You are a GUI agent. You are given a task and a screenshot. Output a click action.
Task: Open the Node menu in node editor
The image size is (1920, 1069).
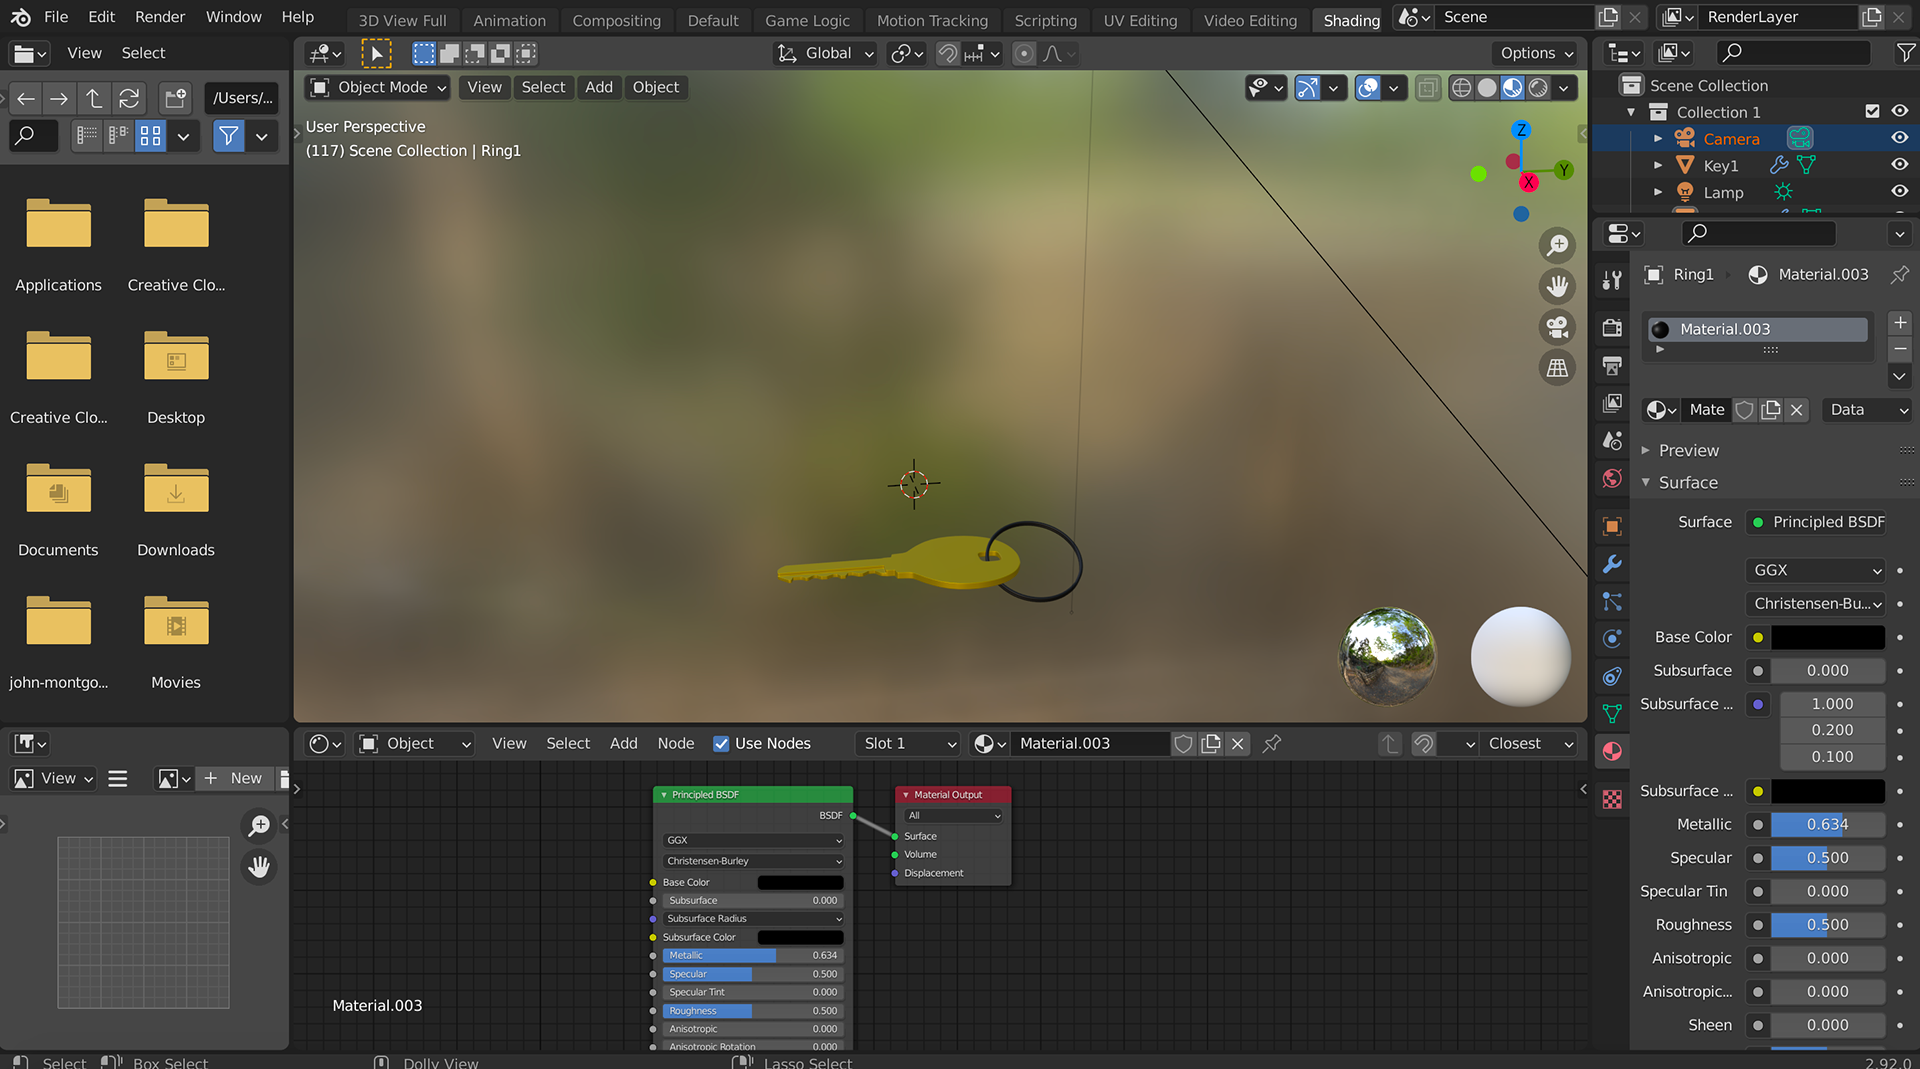(x=675, y=744)
